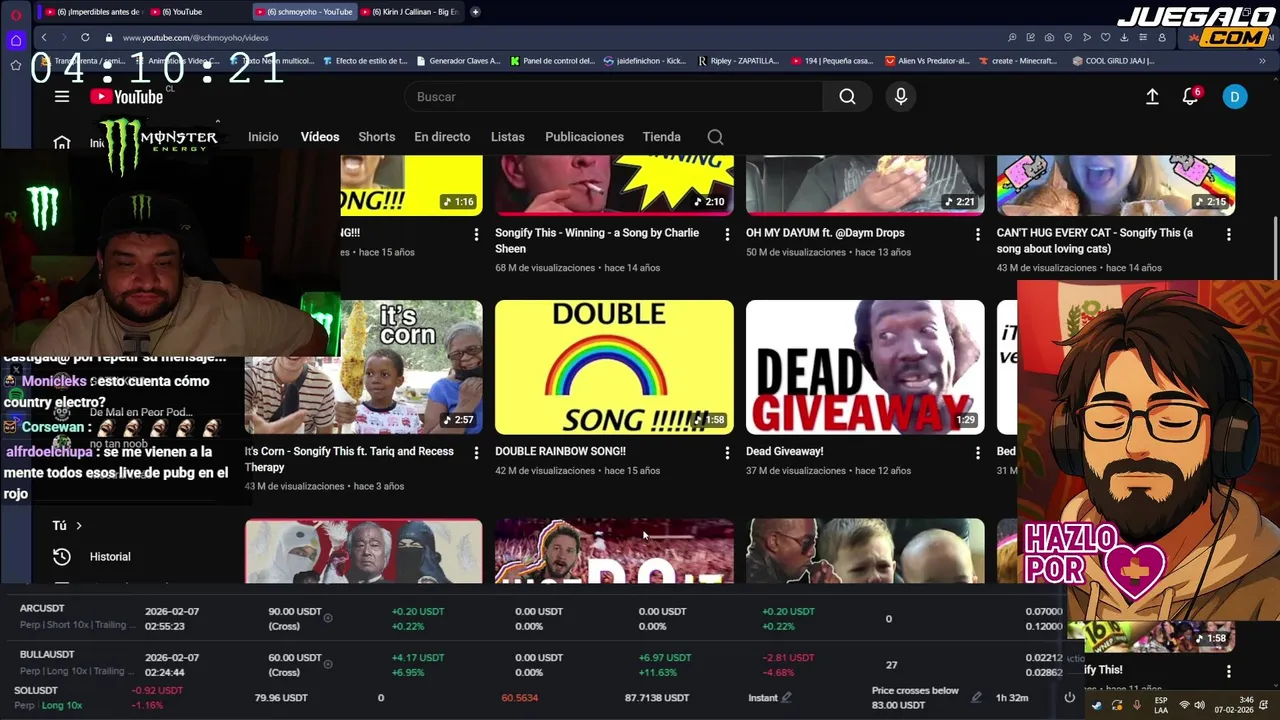
Task: Open options menu for DOUBLE RAINBOW SONG video
Action: [x=727, y=453]
